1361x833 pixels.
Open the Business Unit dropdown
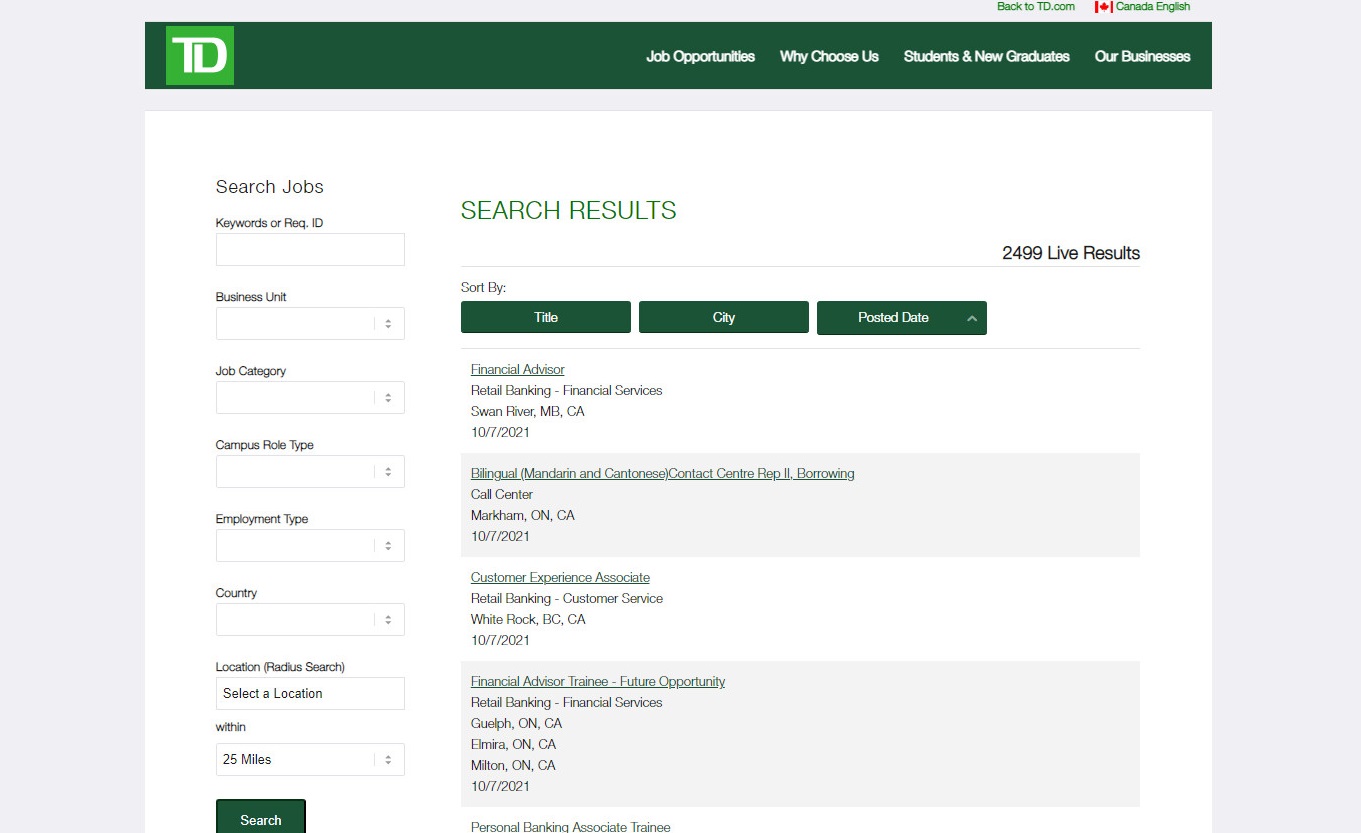(x=310, y=324)
